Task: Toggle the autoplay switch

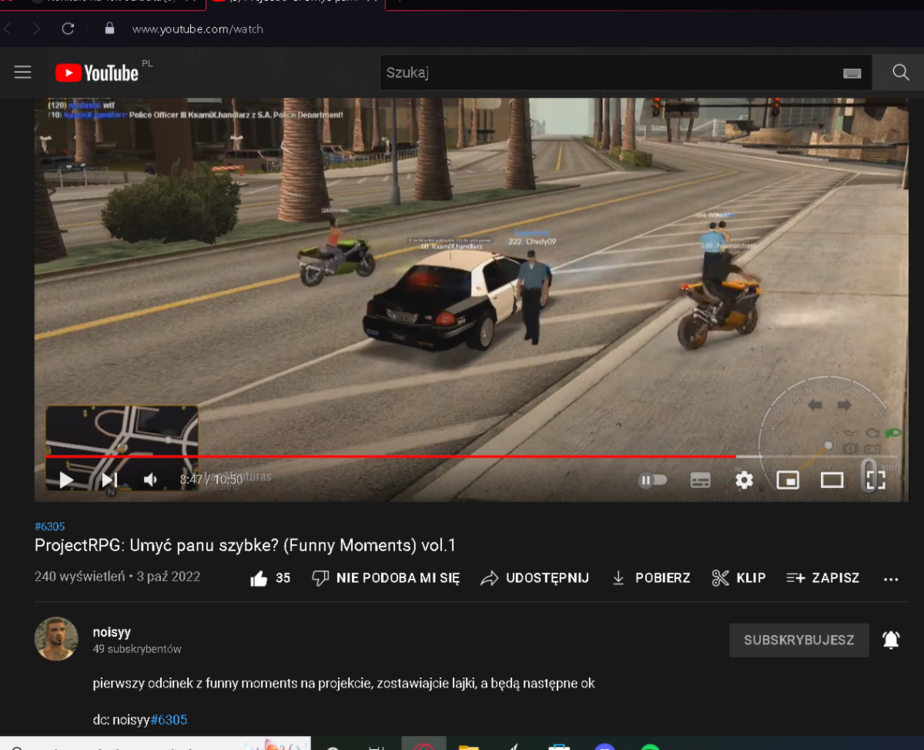Action: pyautogui.click(x=652, y=480)
